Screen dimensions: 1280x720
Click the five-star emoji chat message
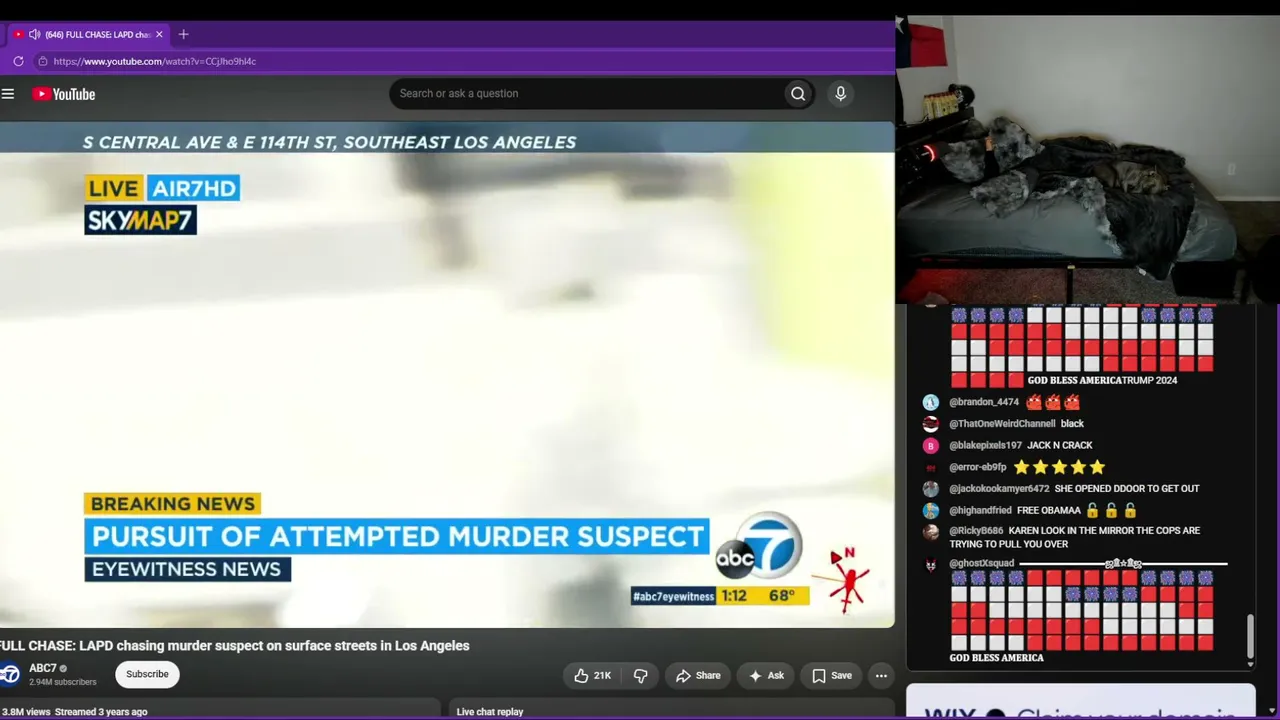1059,467
